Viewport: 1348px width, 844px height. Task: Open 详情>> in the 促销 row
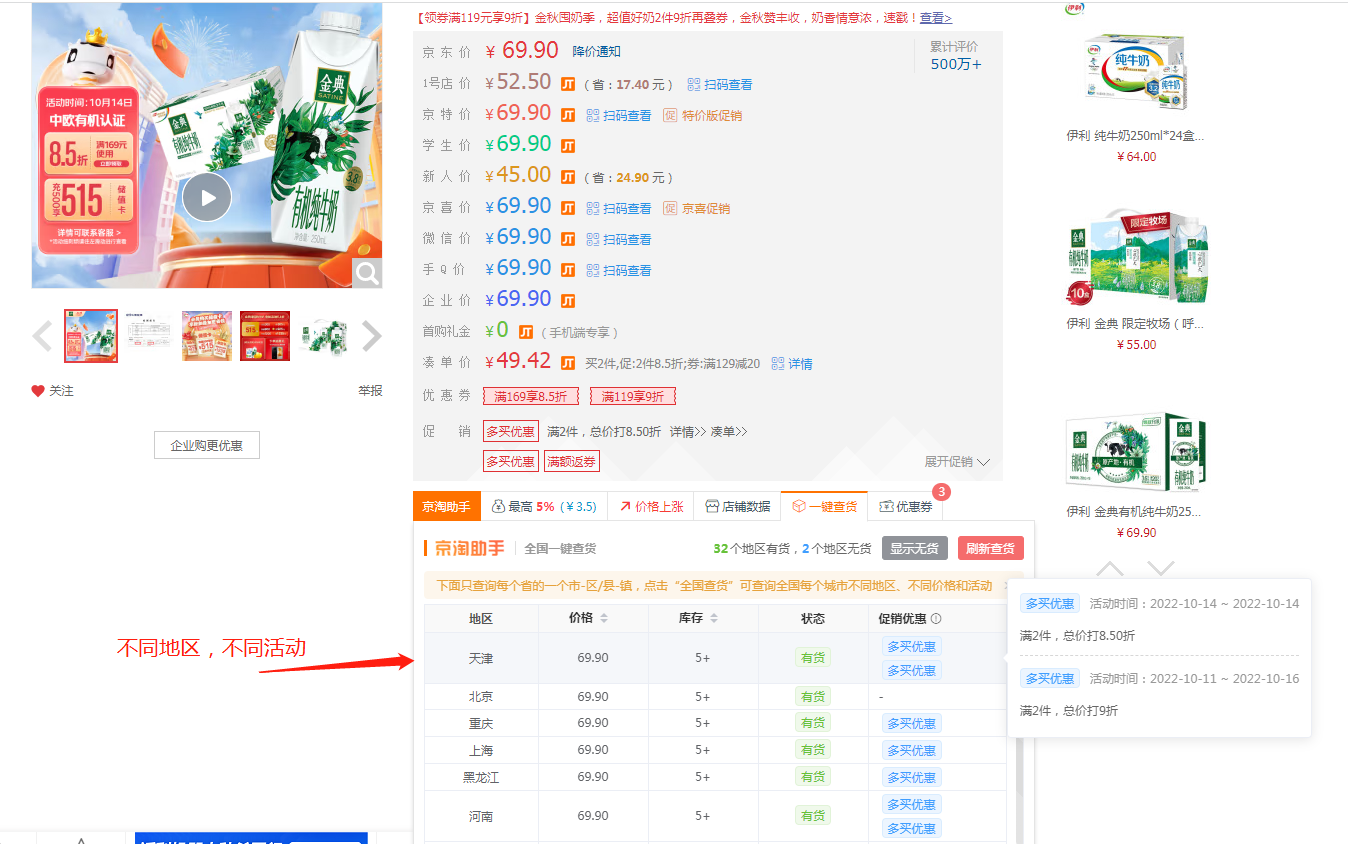pos(688,432)
